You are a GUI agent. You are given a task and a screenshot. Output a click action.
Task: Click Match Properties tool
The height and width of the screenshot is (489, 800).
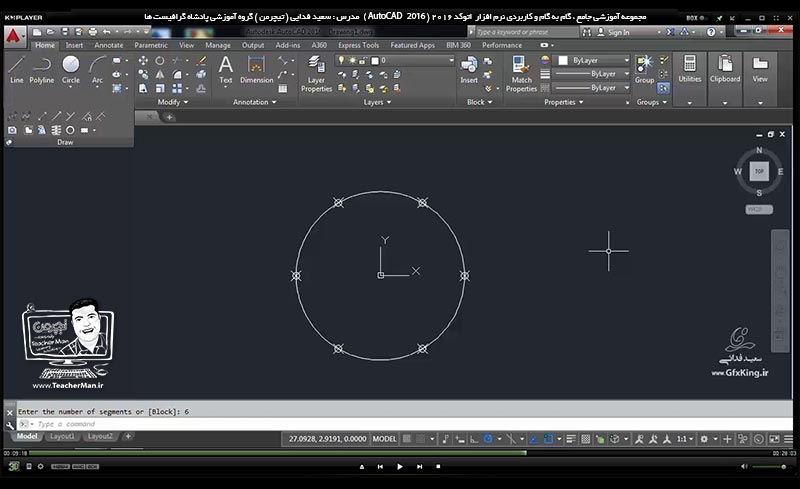click(x=521, y=74)
